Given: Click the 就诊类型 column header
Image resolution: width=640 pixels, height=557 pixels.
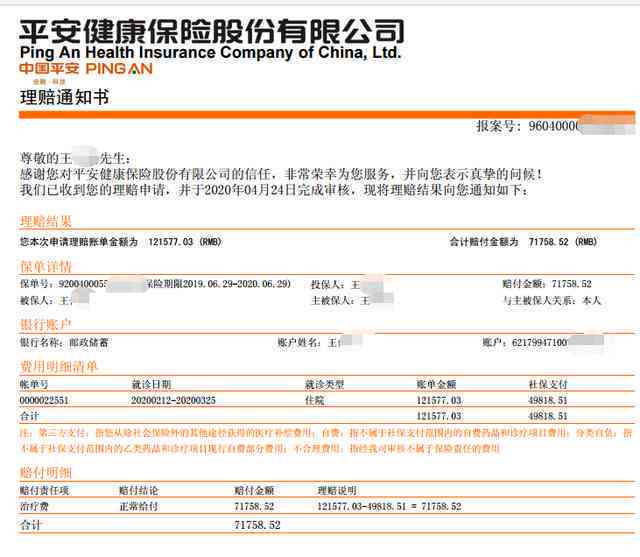Looking at the screenshot, I should (324, 384).
